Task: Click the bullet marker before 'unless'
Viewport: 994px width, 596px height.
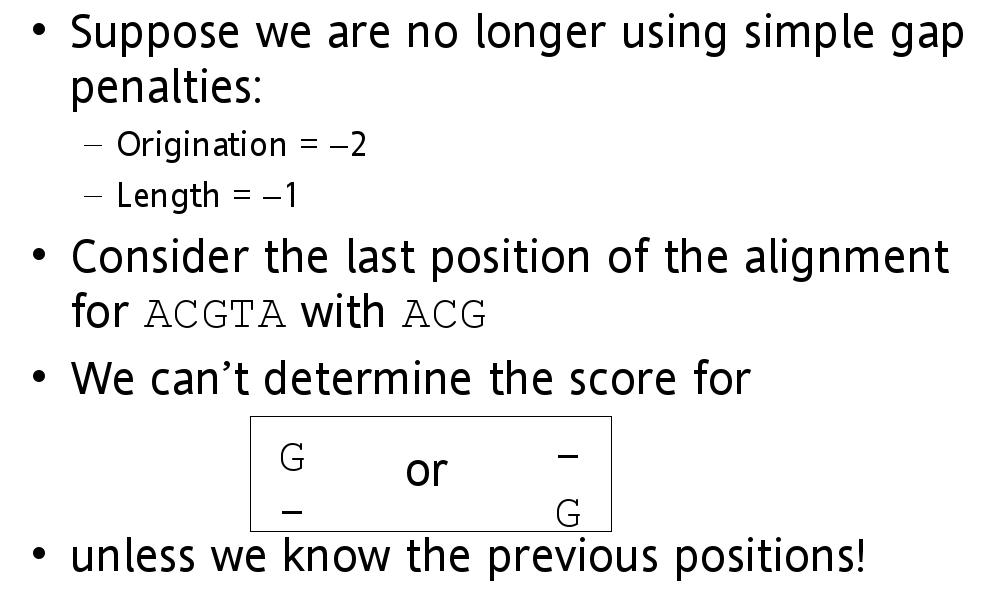Action: [39, 554]
